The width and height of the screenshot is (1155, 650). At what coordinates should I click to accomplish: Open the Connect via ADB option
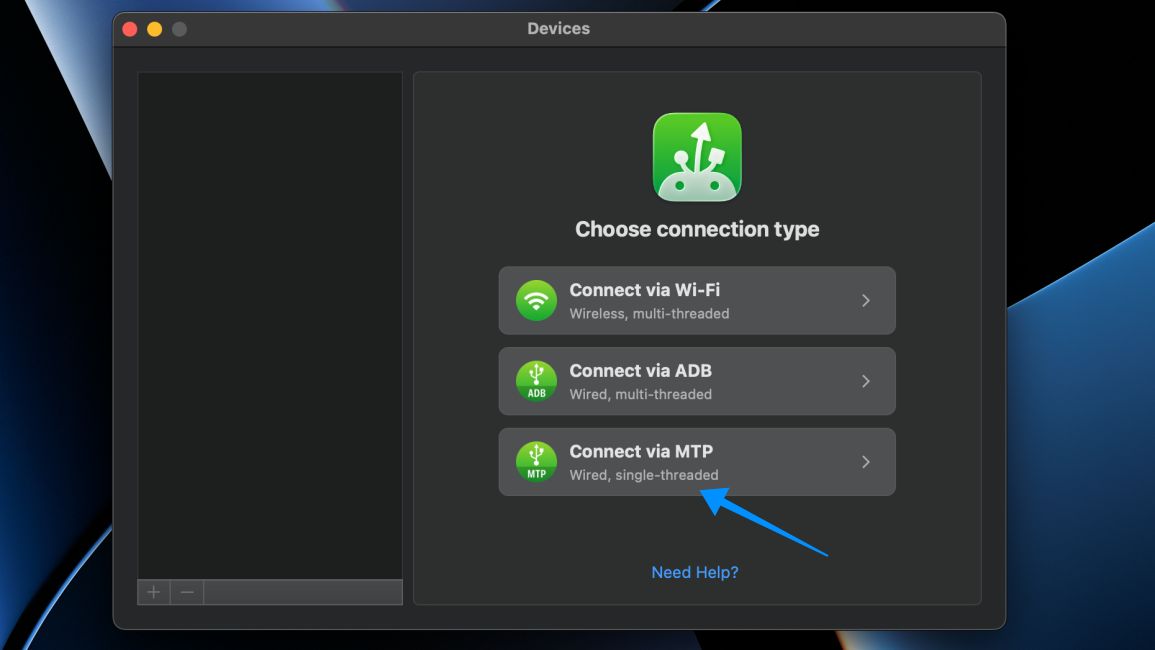point(697,381)
